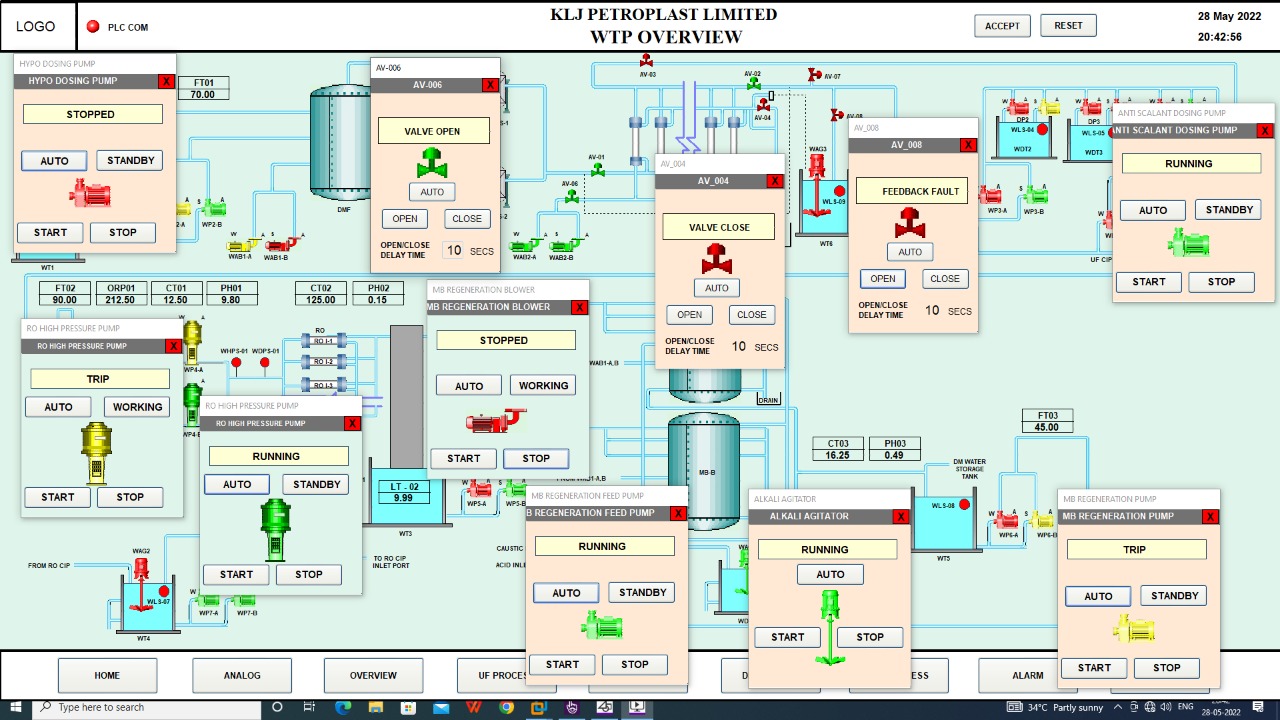Stop the Alkali Agitator
The width and height of the screenshot is (1280, 720).
pos(870,637)
